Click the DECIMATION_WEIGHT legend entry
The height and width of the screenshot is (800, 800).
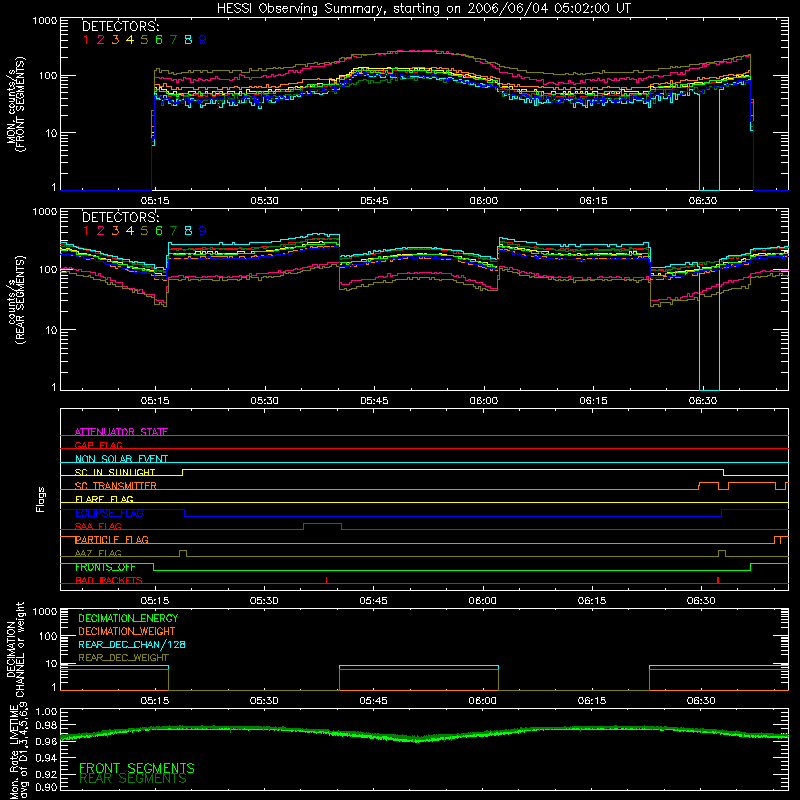coord(127,632)
